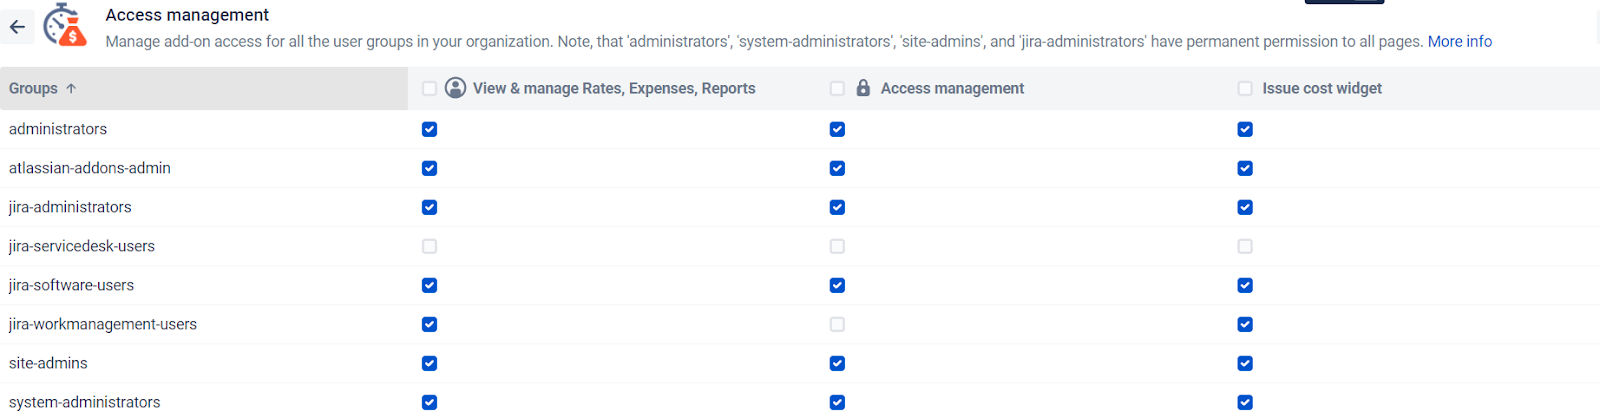Click 'View & manage Rates, Expenses, Reports' header text
This screenshot has width=1600, height=418.
click(x=614, y=88)
